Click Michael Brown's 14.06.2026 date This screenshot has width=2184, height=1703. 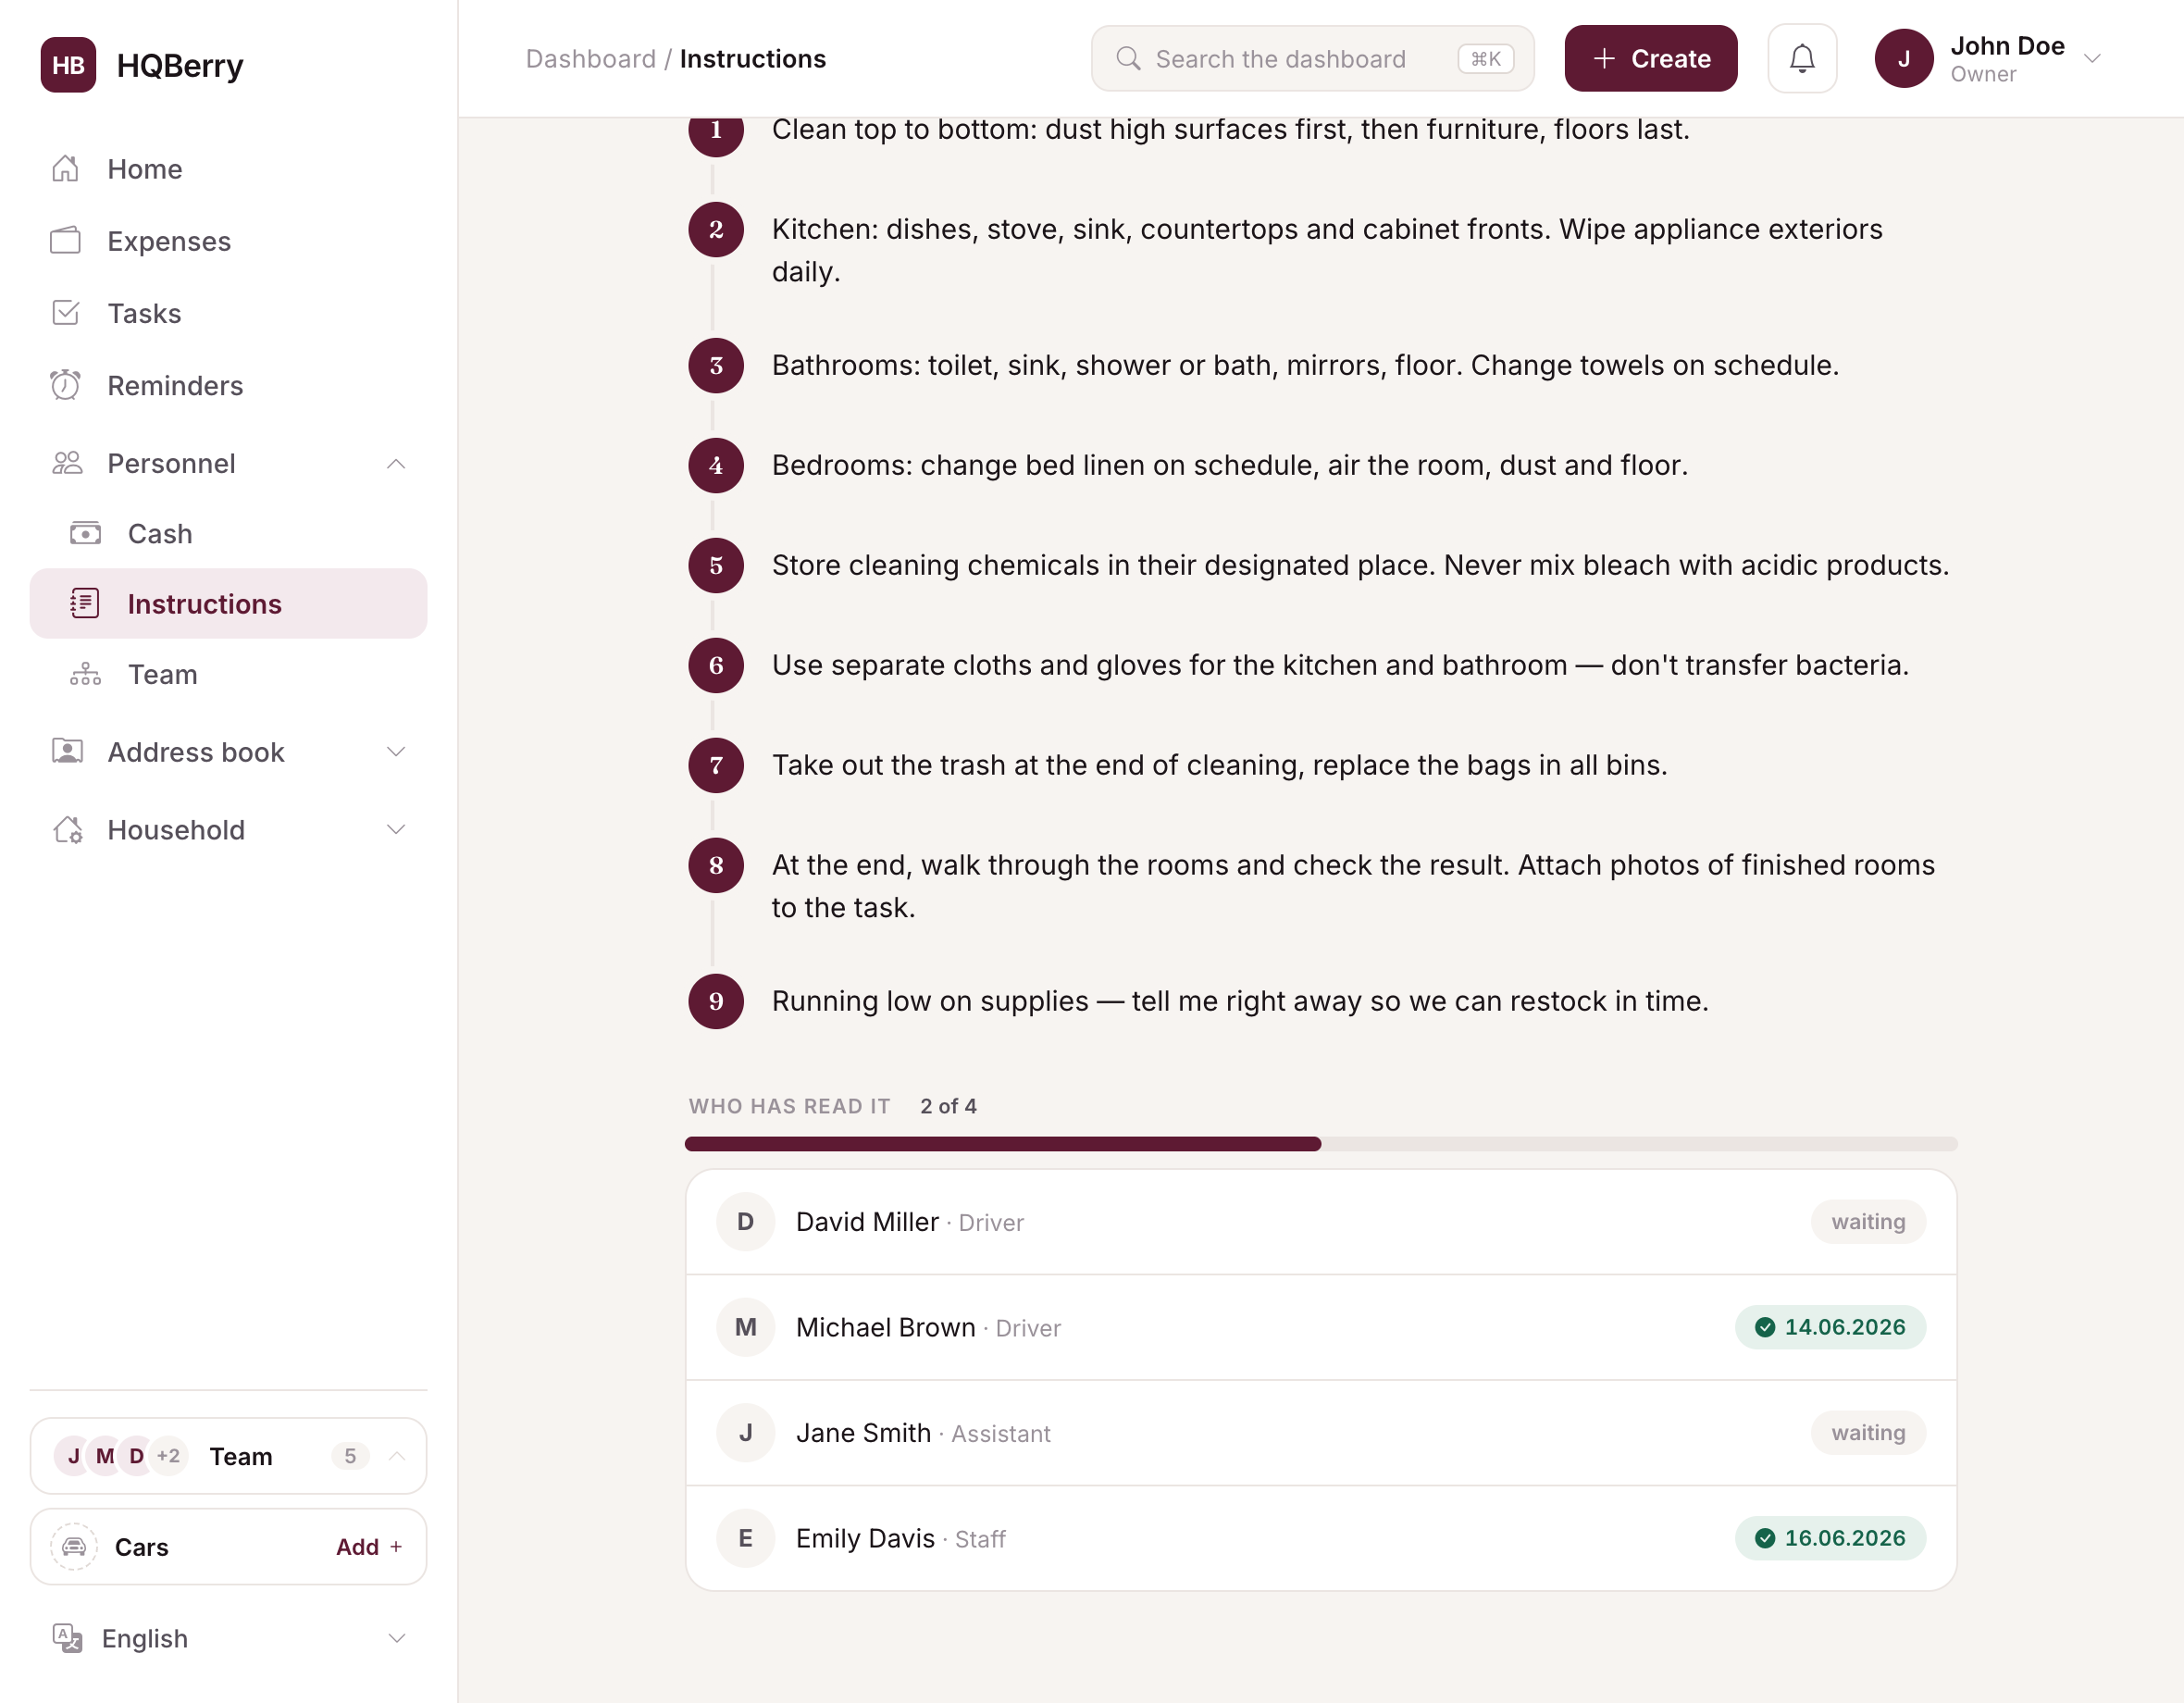(1845, 1328)
